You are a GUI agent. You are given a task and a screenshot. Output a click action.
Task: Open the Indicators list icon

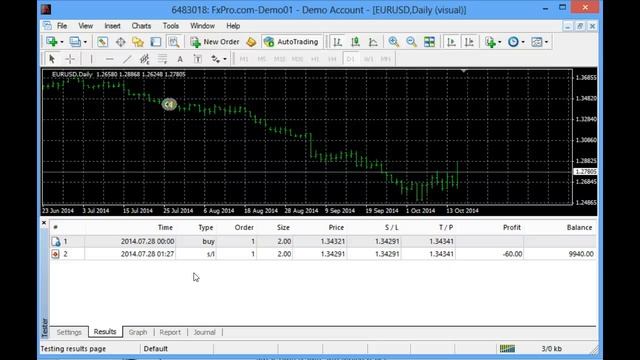(490, 42)
